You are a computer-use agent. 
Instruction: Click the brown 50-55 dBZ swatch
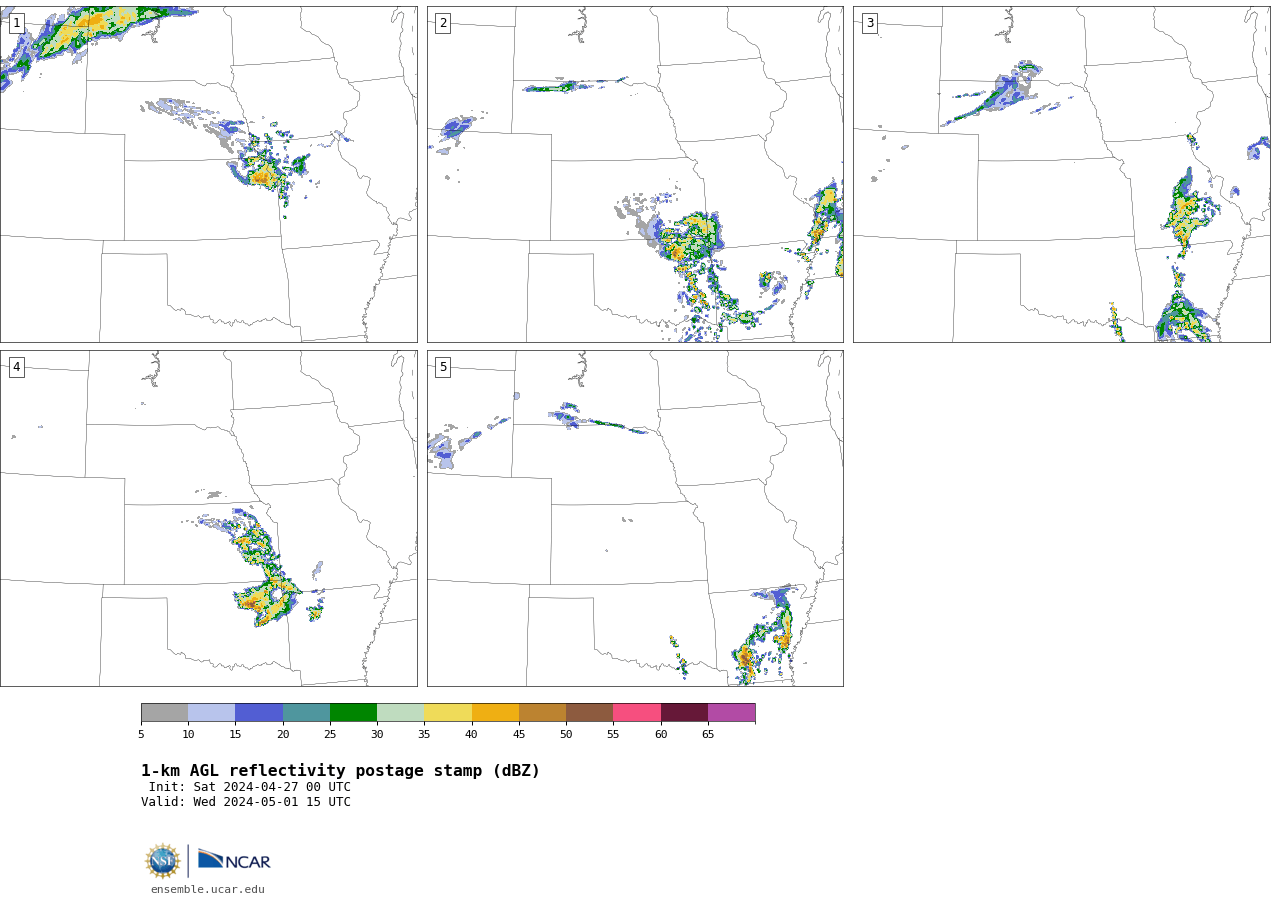click(x=589, y=713)
